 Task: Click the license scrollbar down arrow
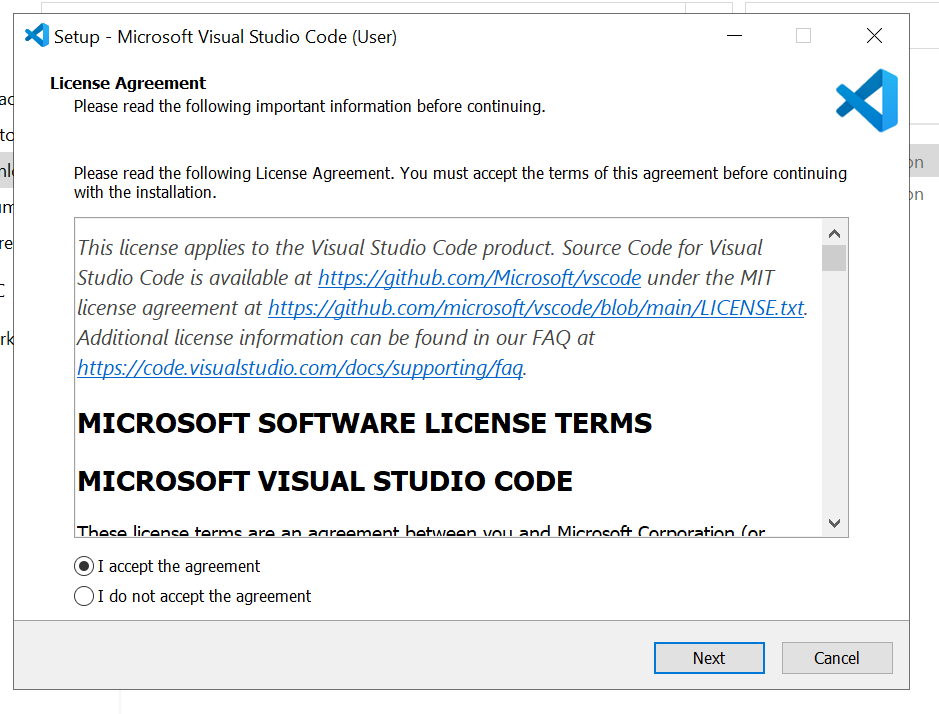(834, 523)
